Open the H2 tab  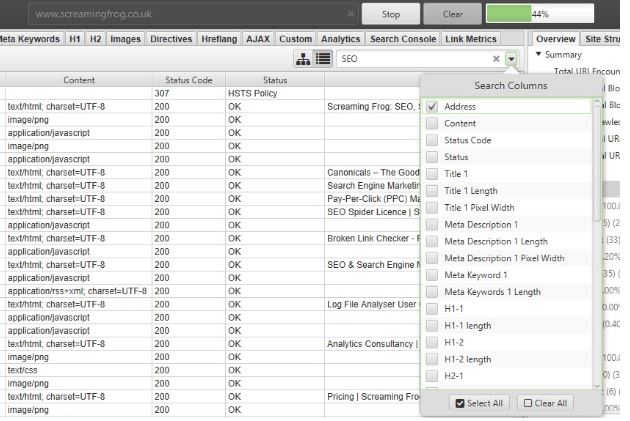point(95,39)
